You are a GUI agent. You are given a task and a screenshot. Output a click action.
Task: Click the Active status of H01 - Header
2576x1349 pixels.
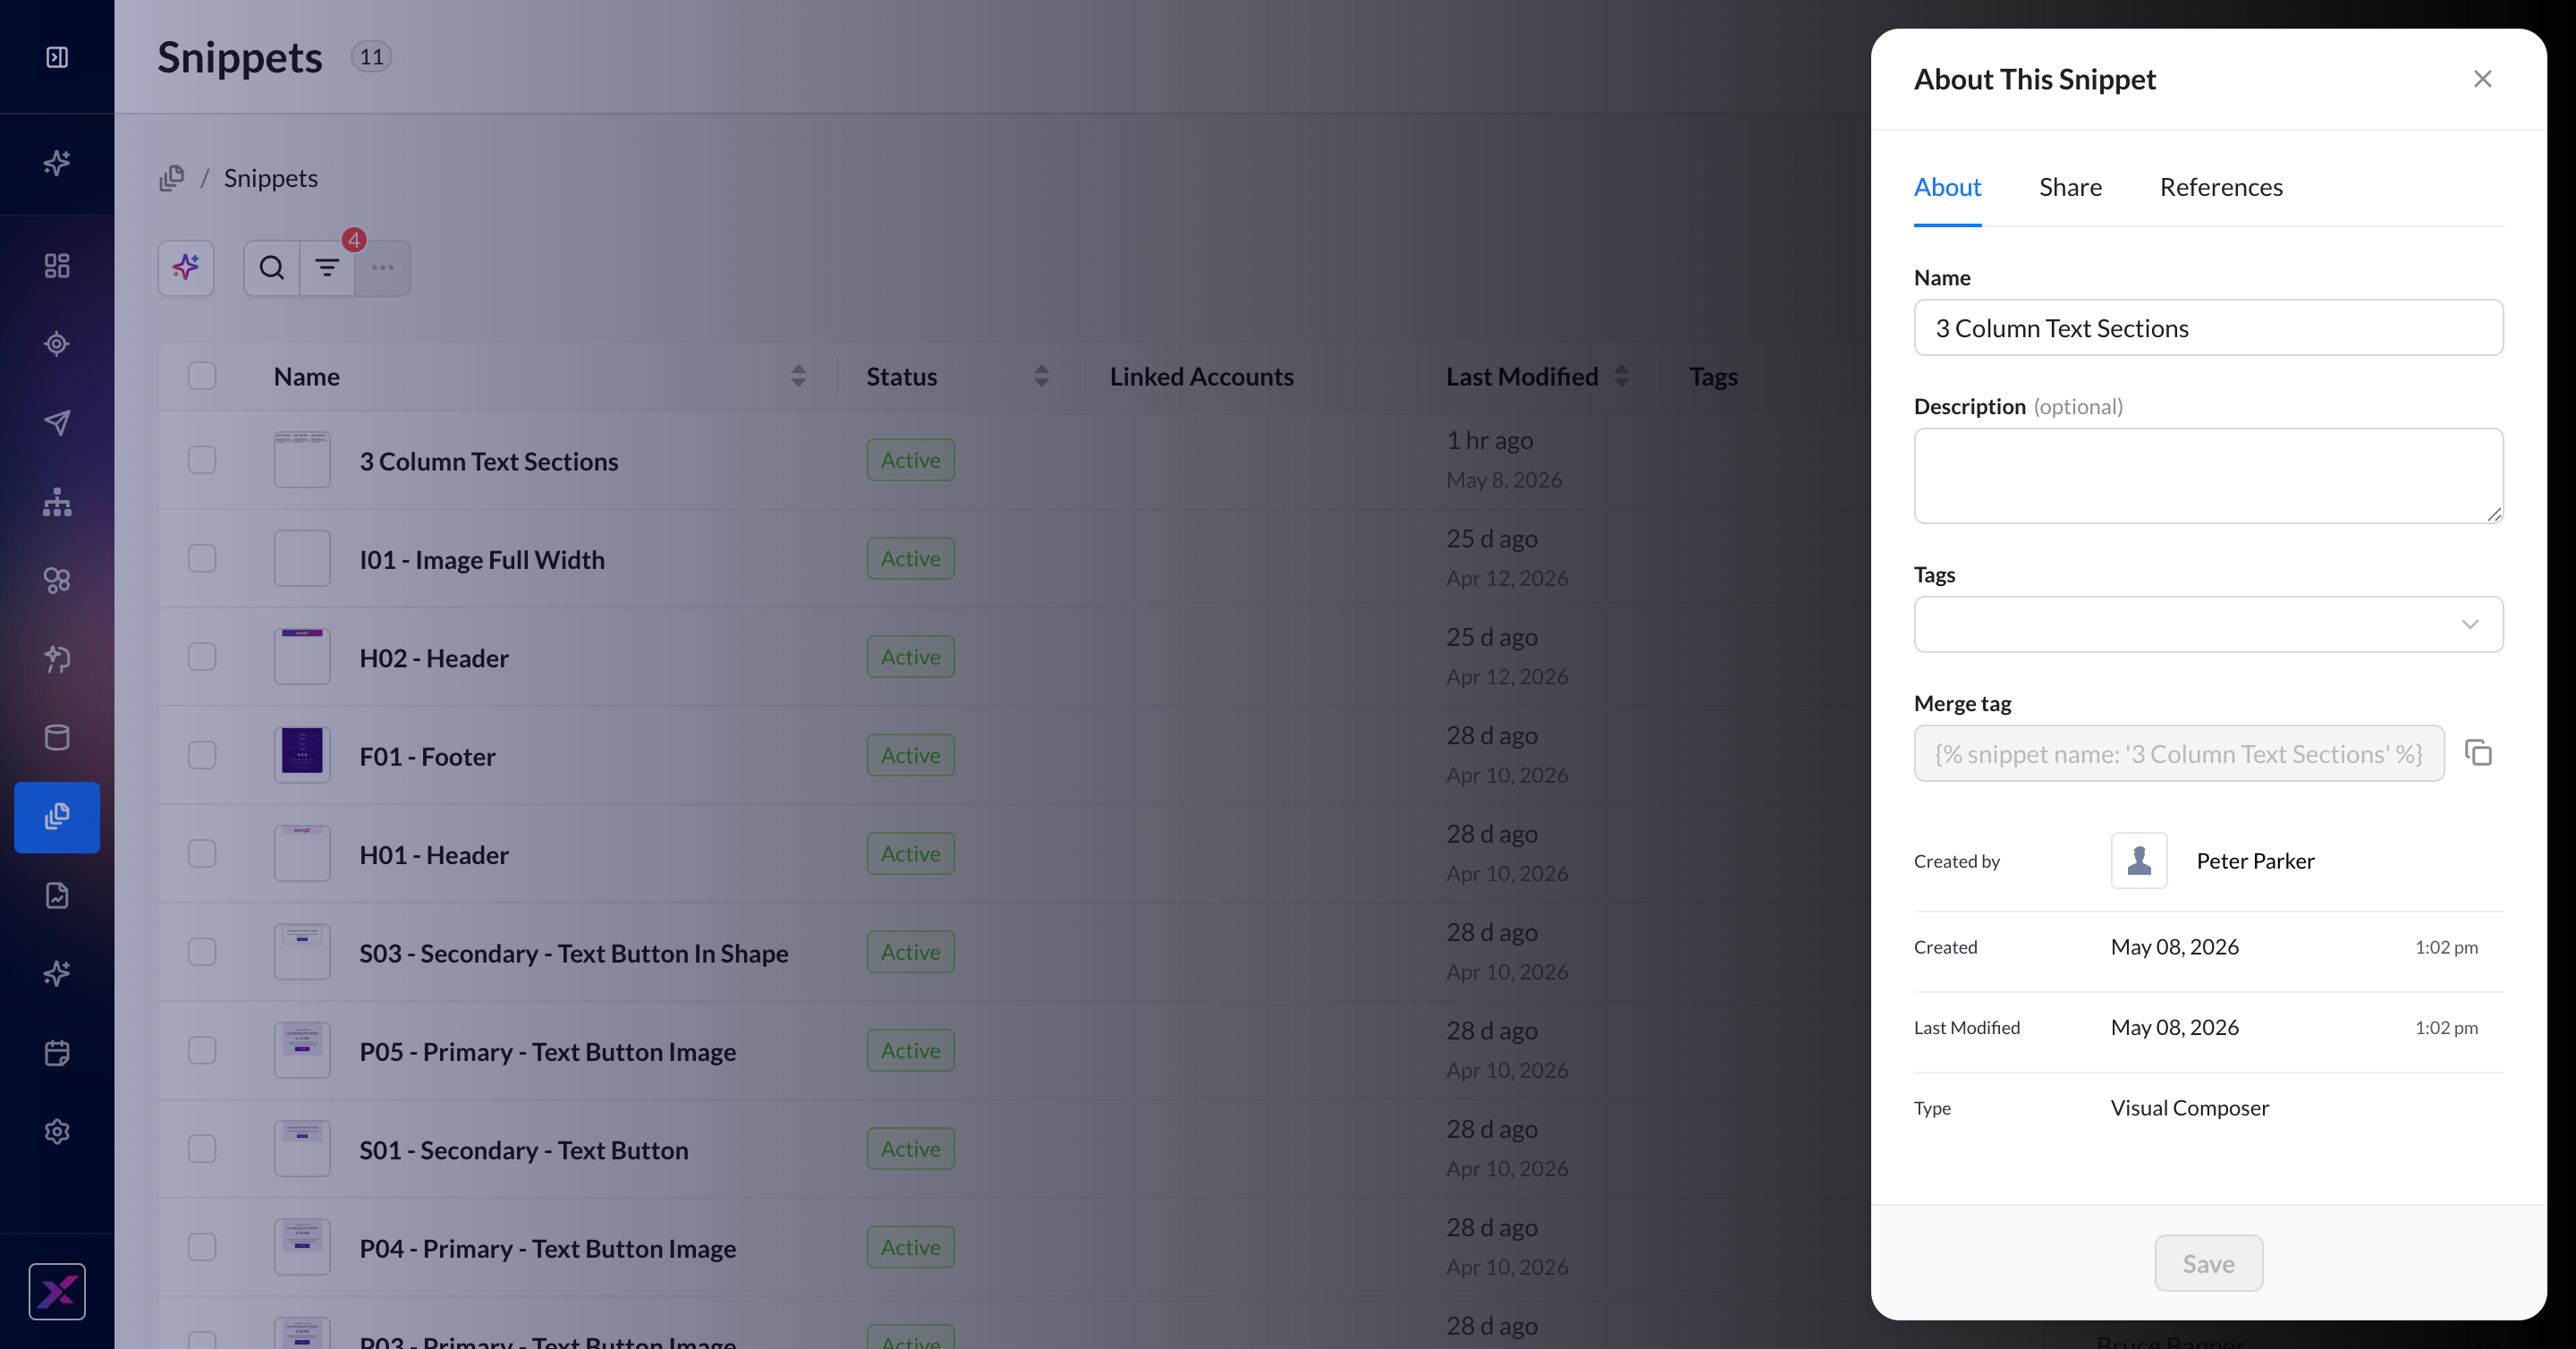[x=910, y=854]
